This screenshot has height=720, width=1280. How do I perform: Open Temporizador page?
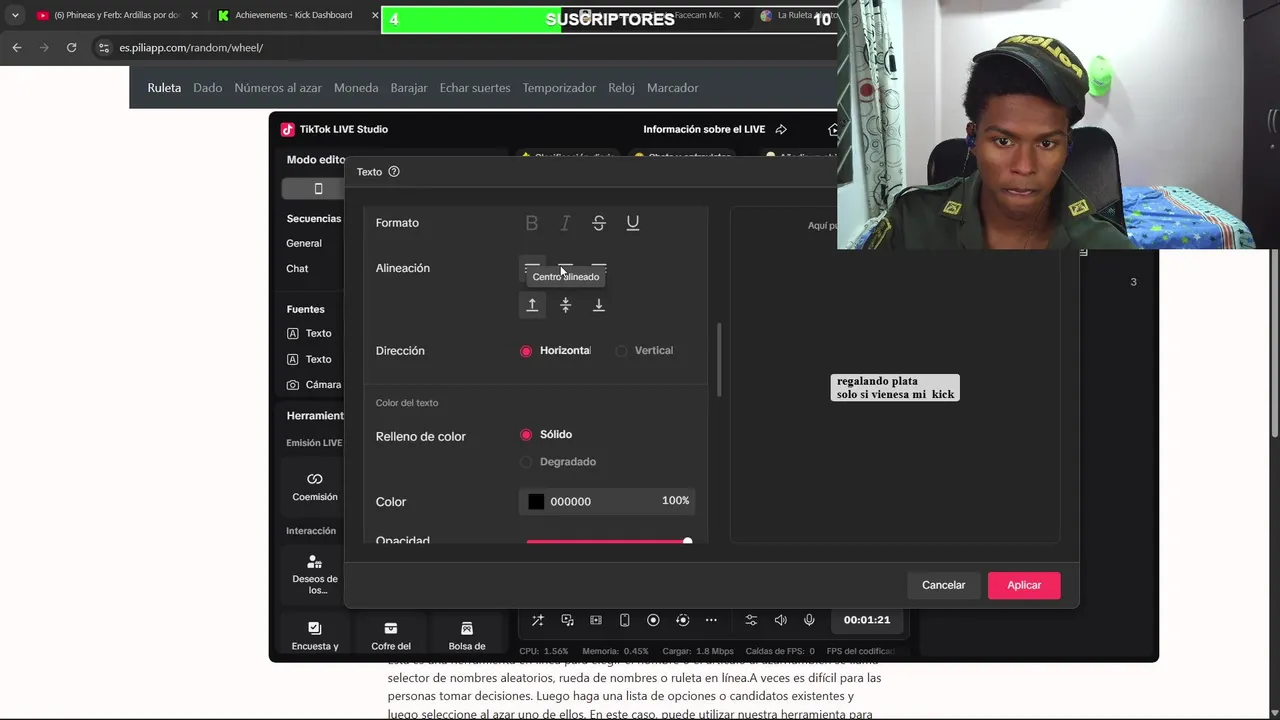(559, 88)
